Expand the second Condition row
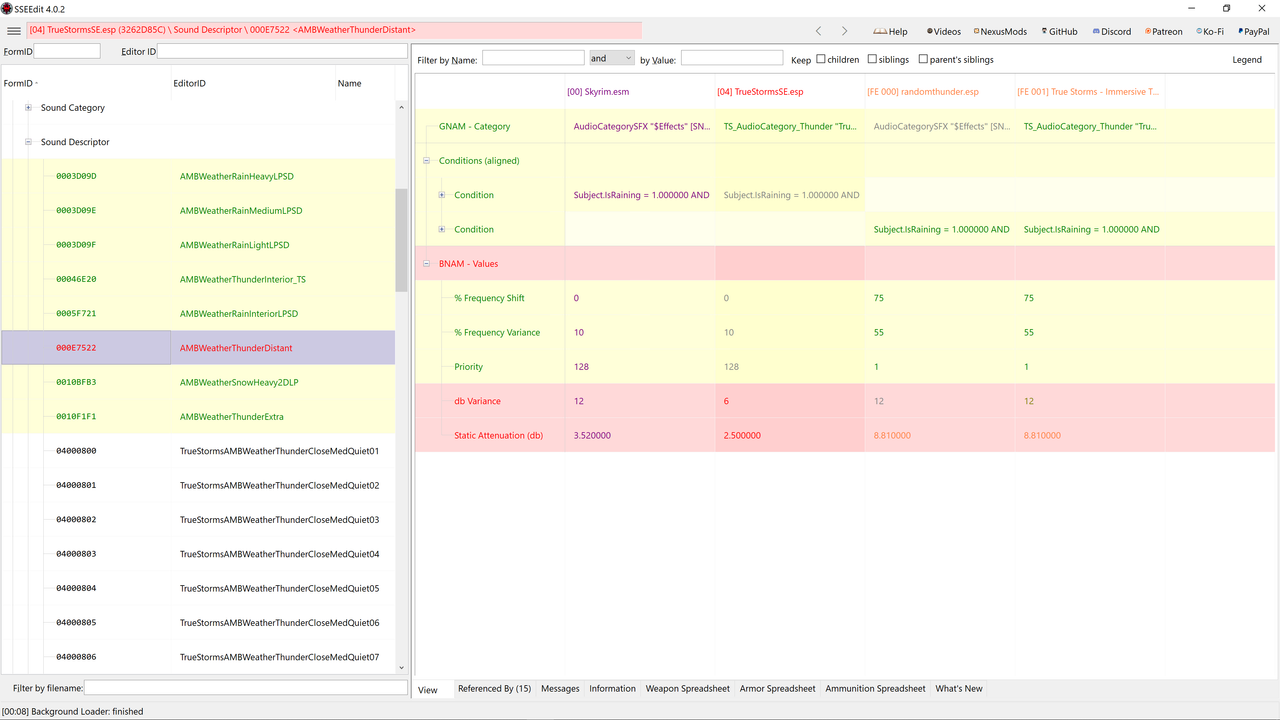 (x=442, y=229)
